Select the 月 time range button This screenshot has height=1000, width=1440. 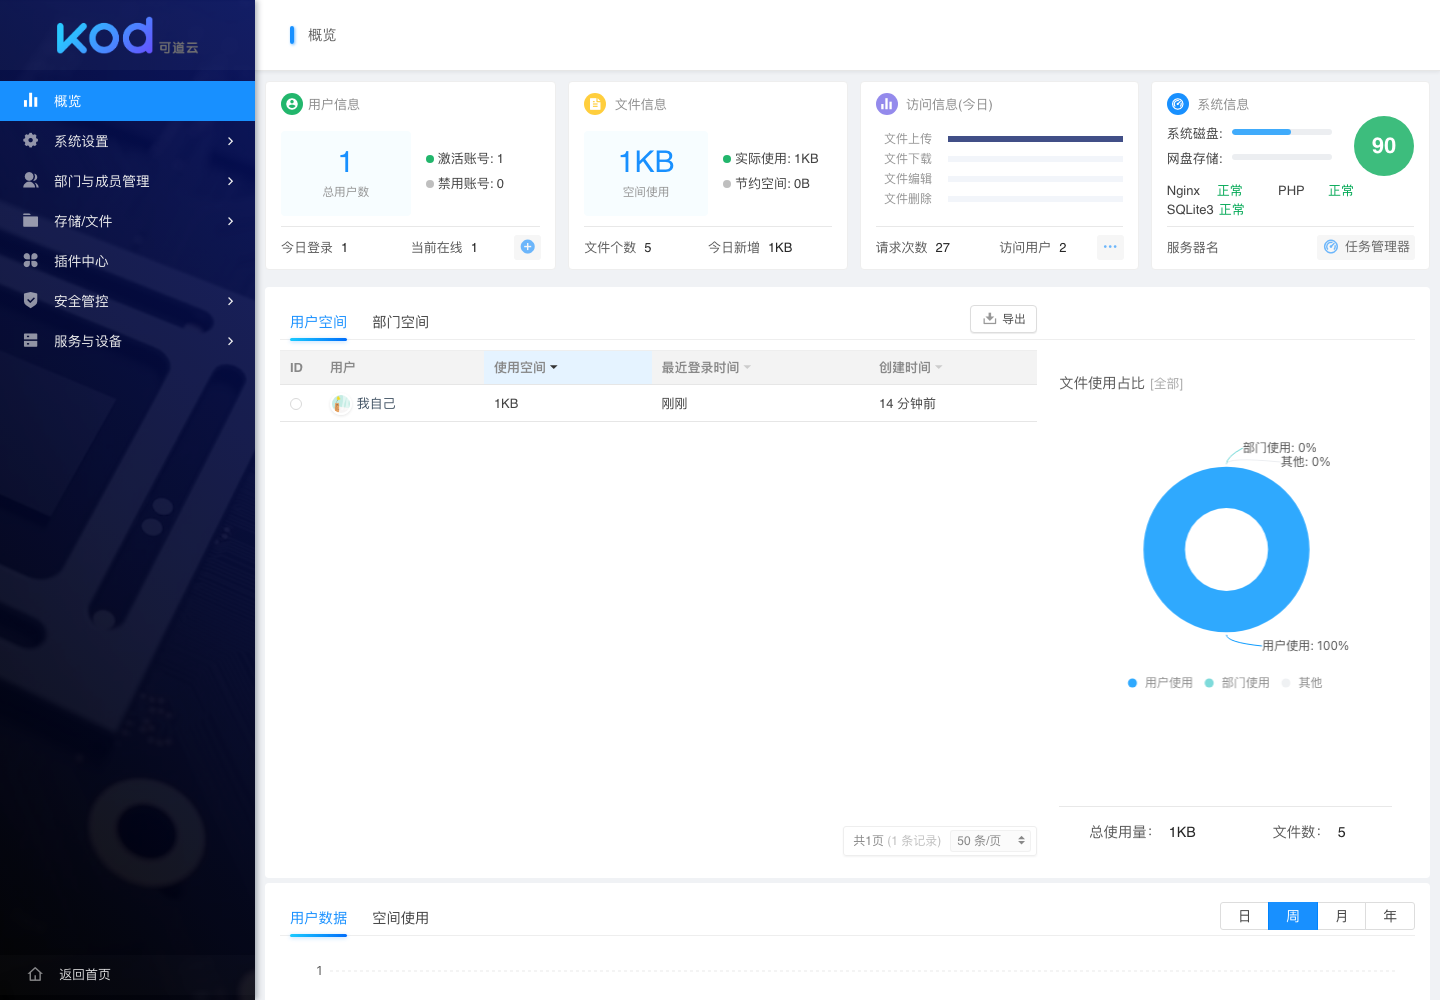[1342, 916]
